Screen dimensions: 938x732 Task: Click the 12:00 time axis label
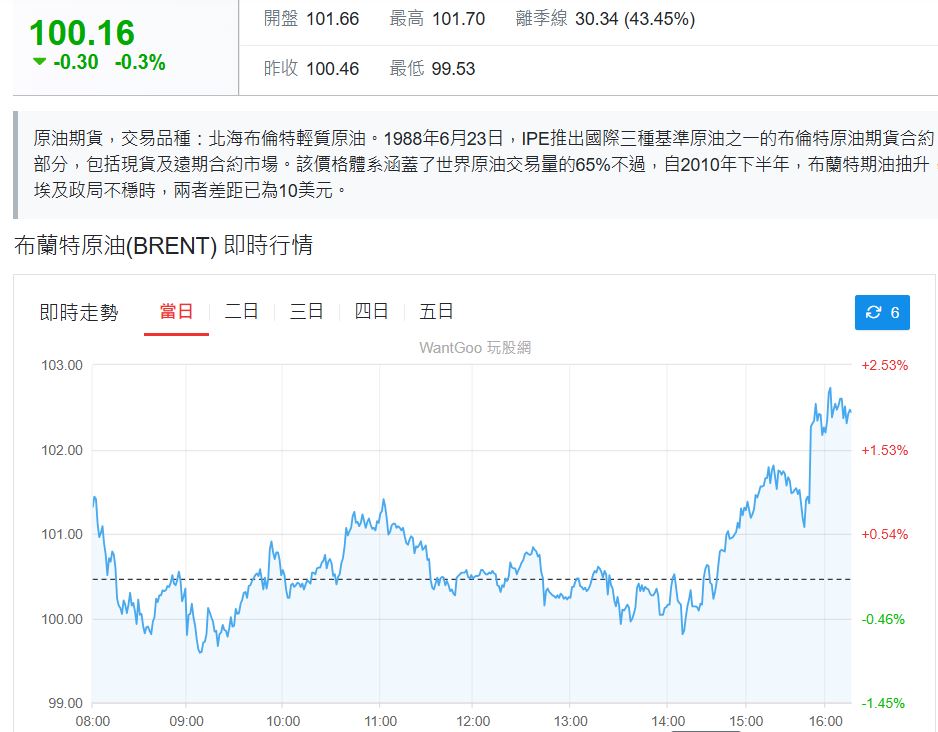pos(473,721)
